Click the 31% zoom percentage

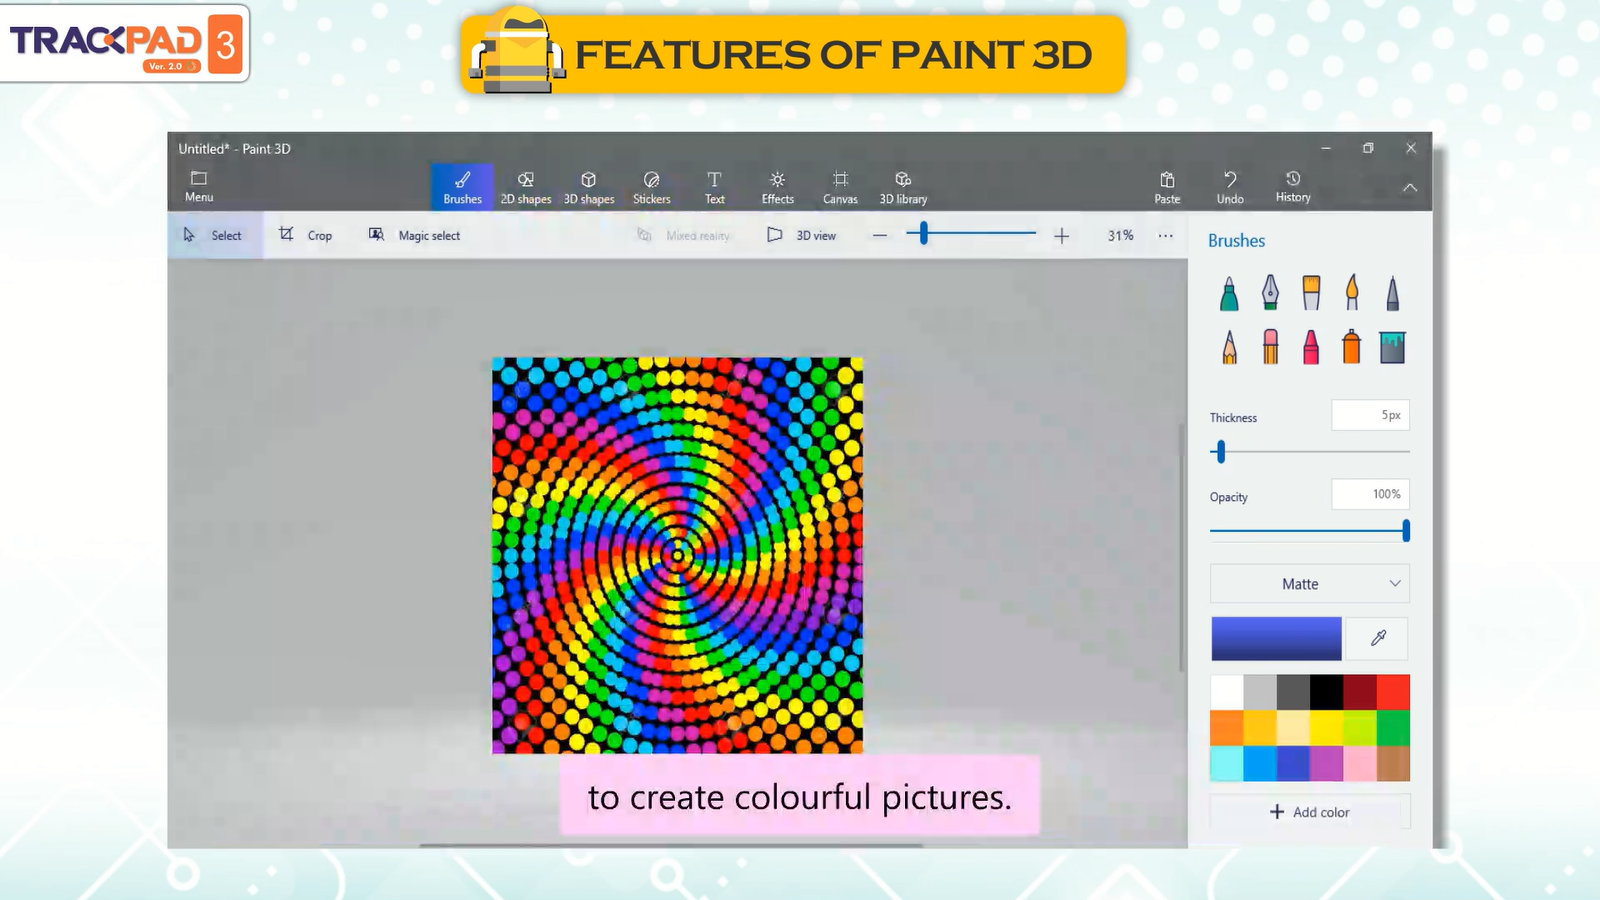[1120, 236]
